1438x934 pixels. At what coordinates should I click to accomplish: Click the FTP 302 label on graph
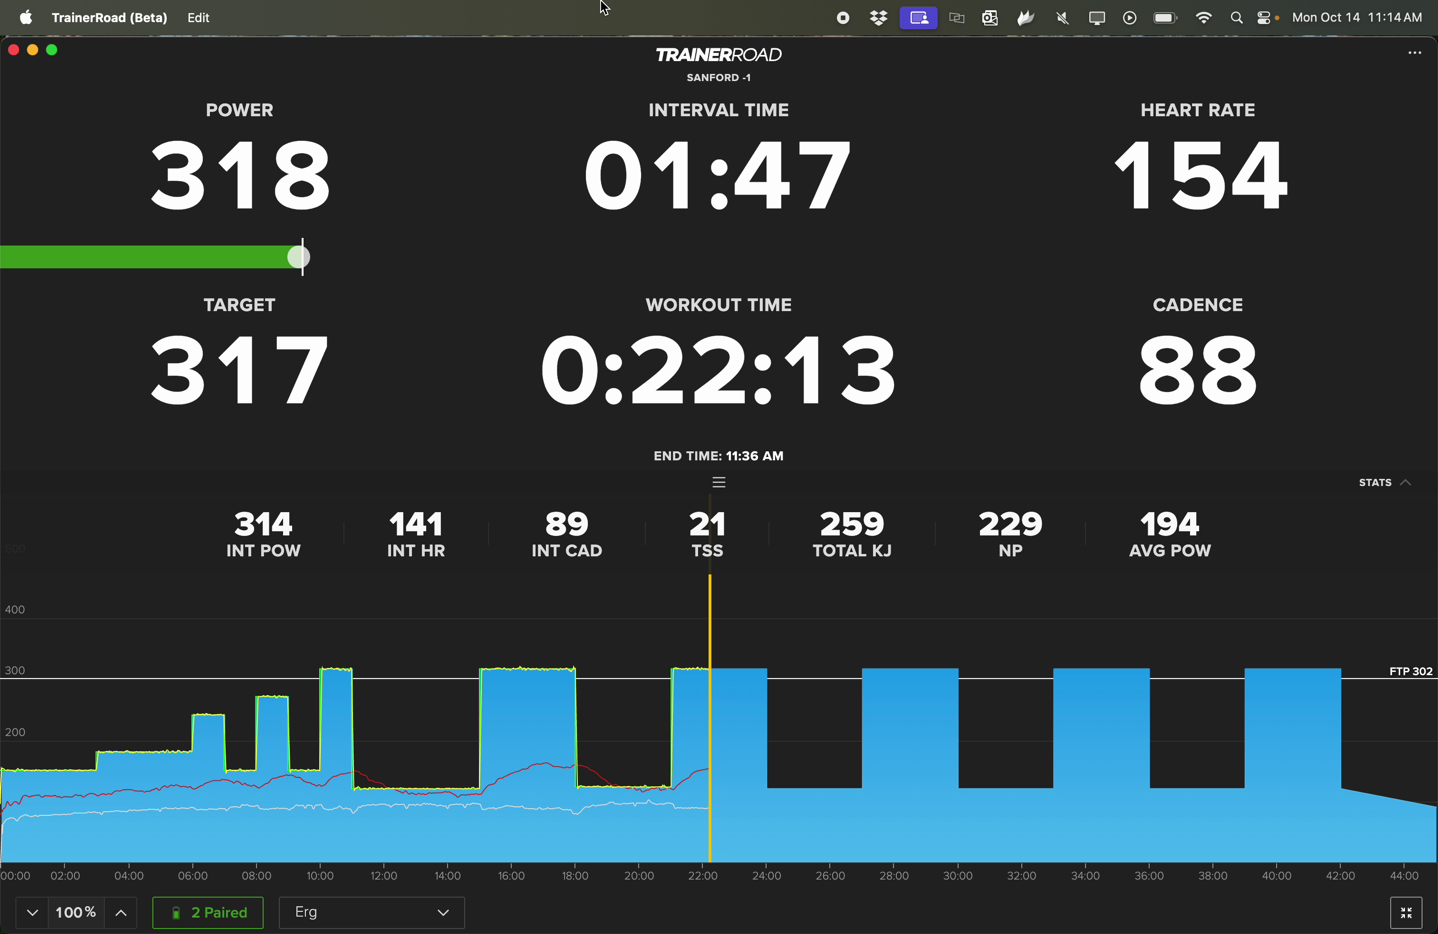(x=1411, y=672)
